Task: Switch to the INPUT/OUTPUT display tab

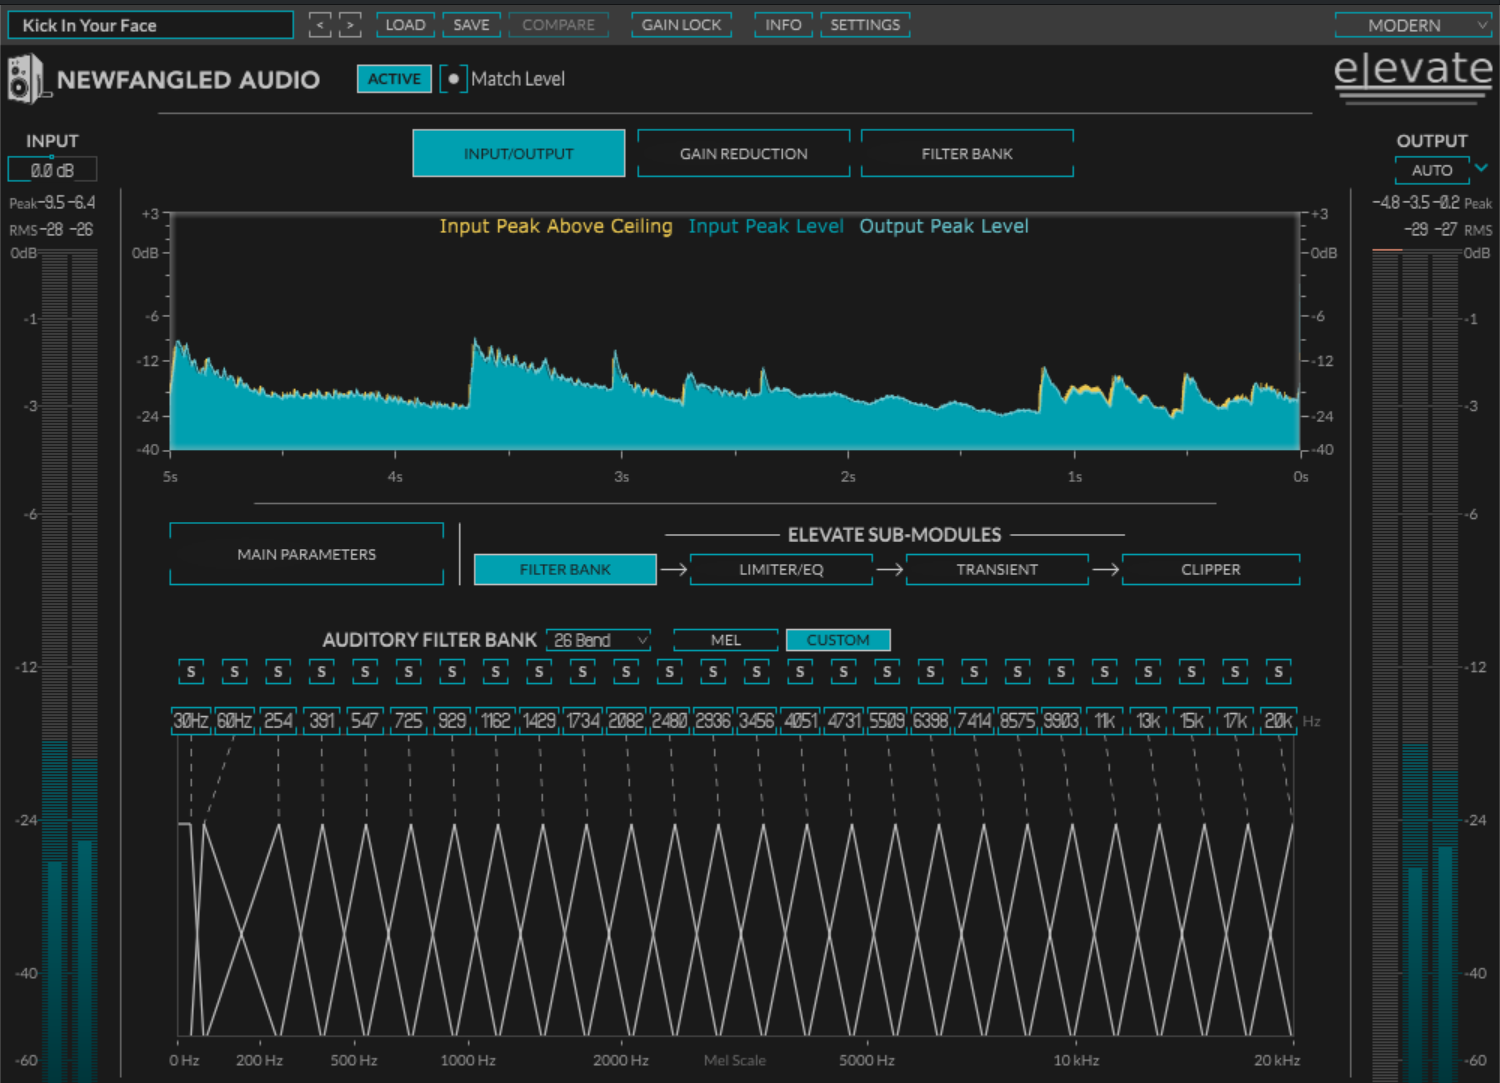Action: [518, 153]
